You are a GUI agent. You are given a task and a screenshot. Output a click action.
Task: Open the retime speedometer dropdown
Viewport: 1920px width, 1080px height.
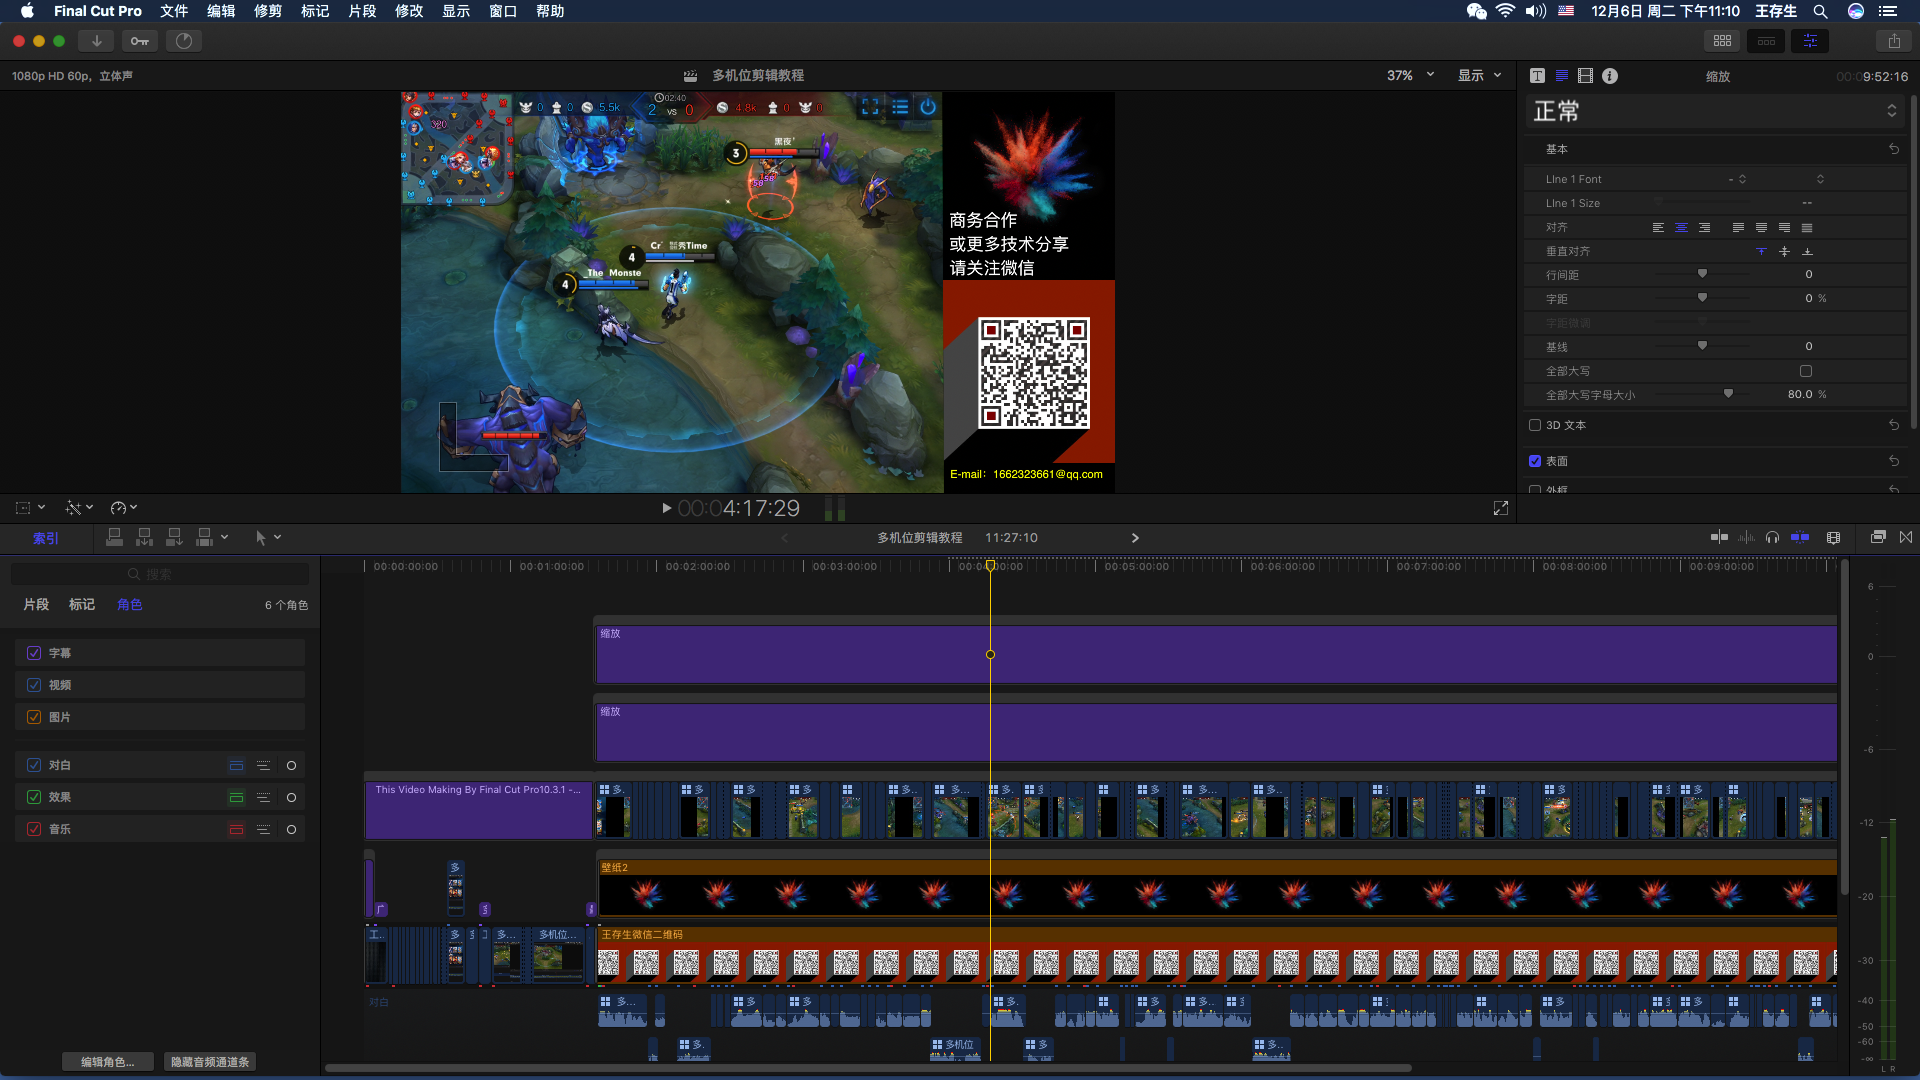124,508
